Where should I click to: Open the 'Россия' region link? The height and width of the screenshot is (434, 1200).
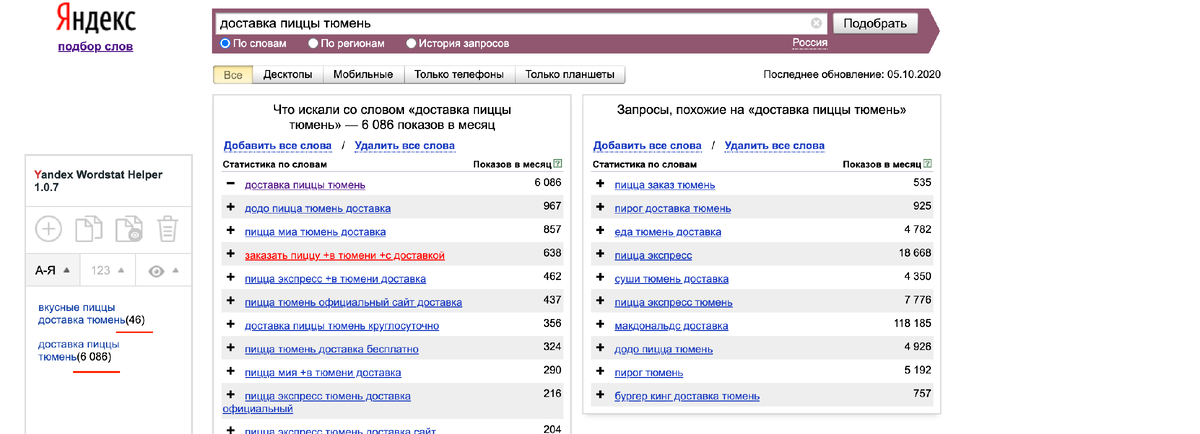tap(809, 43)
